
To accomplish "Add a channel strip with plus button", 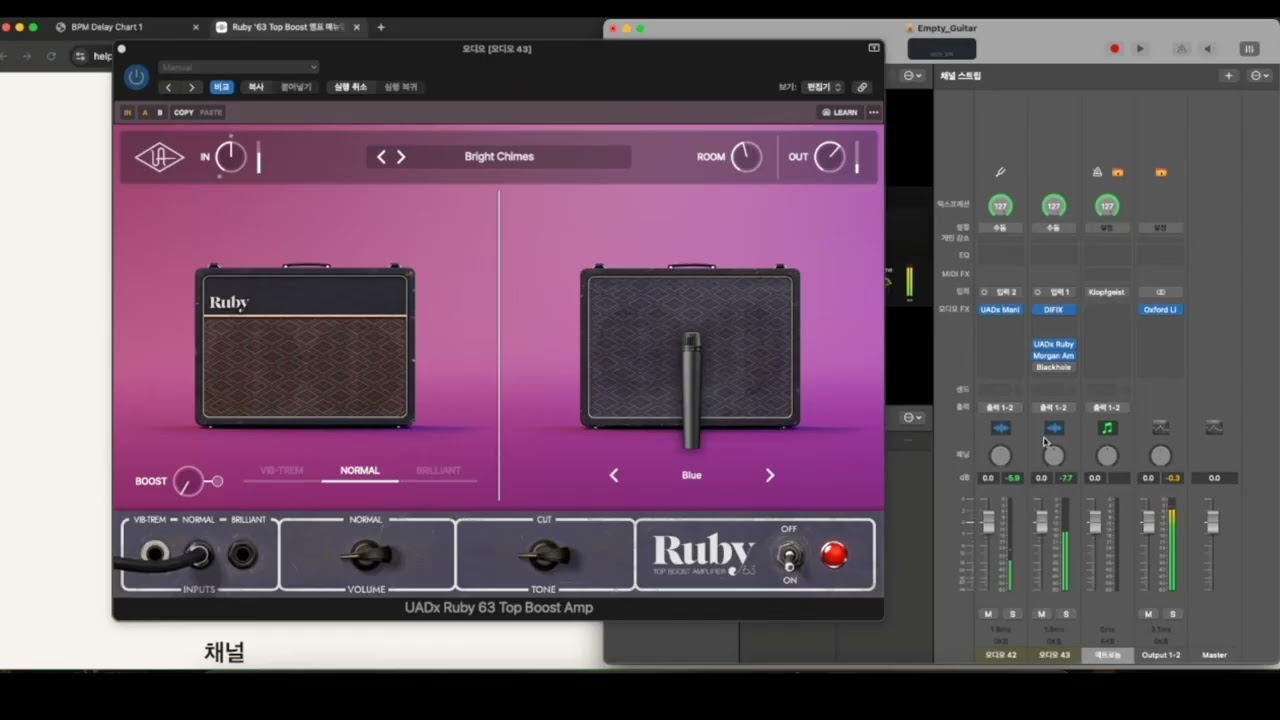I will point(1229,76).
